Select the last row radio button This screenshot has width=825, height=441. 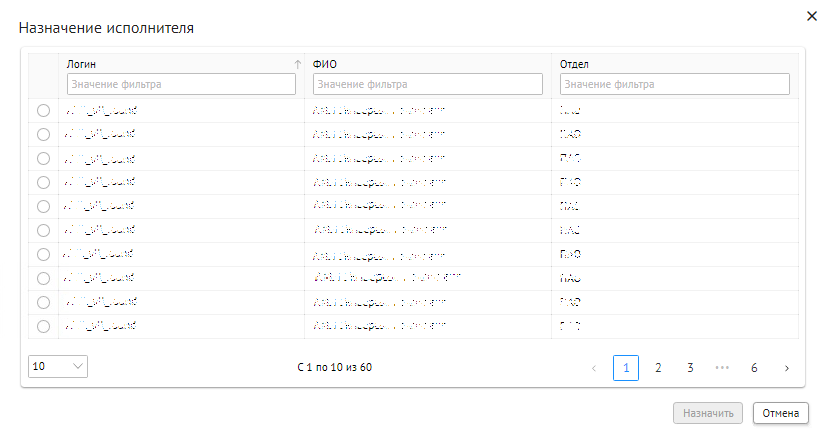[43, 326]
